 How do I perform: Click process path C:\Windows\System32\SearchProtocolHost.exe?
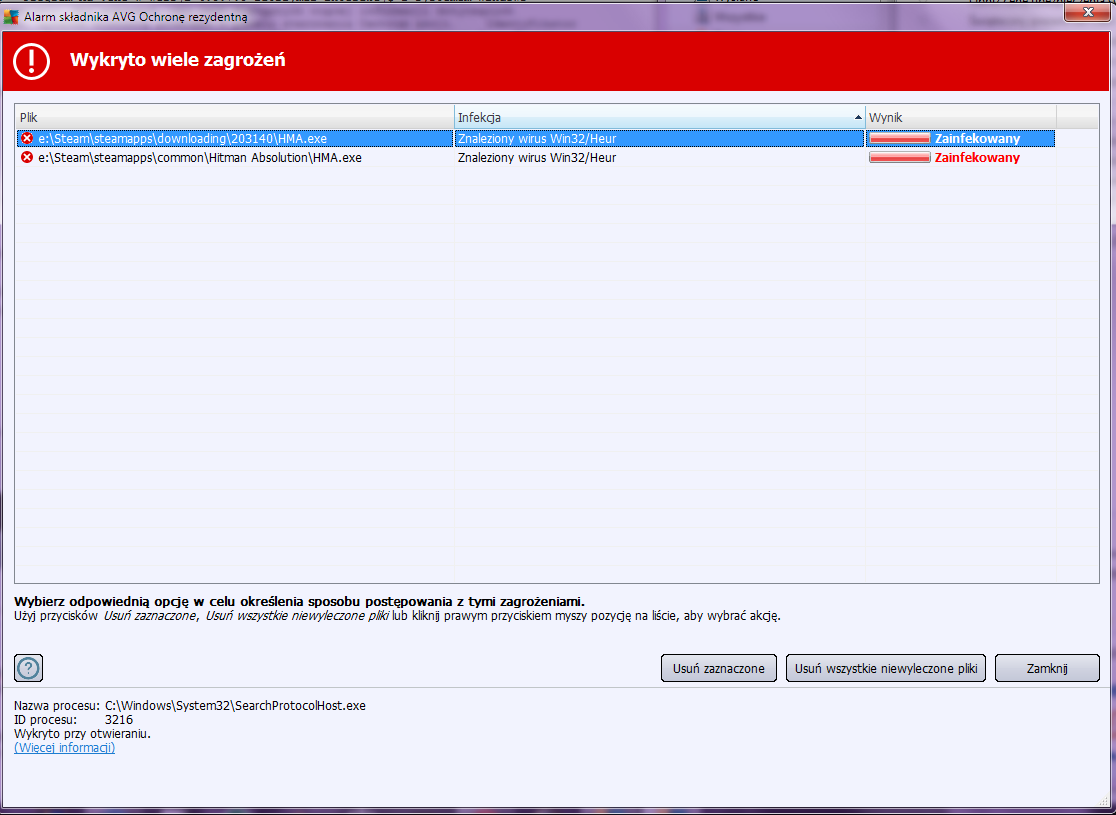(236, 705)
